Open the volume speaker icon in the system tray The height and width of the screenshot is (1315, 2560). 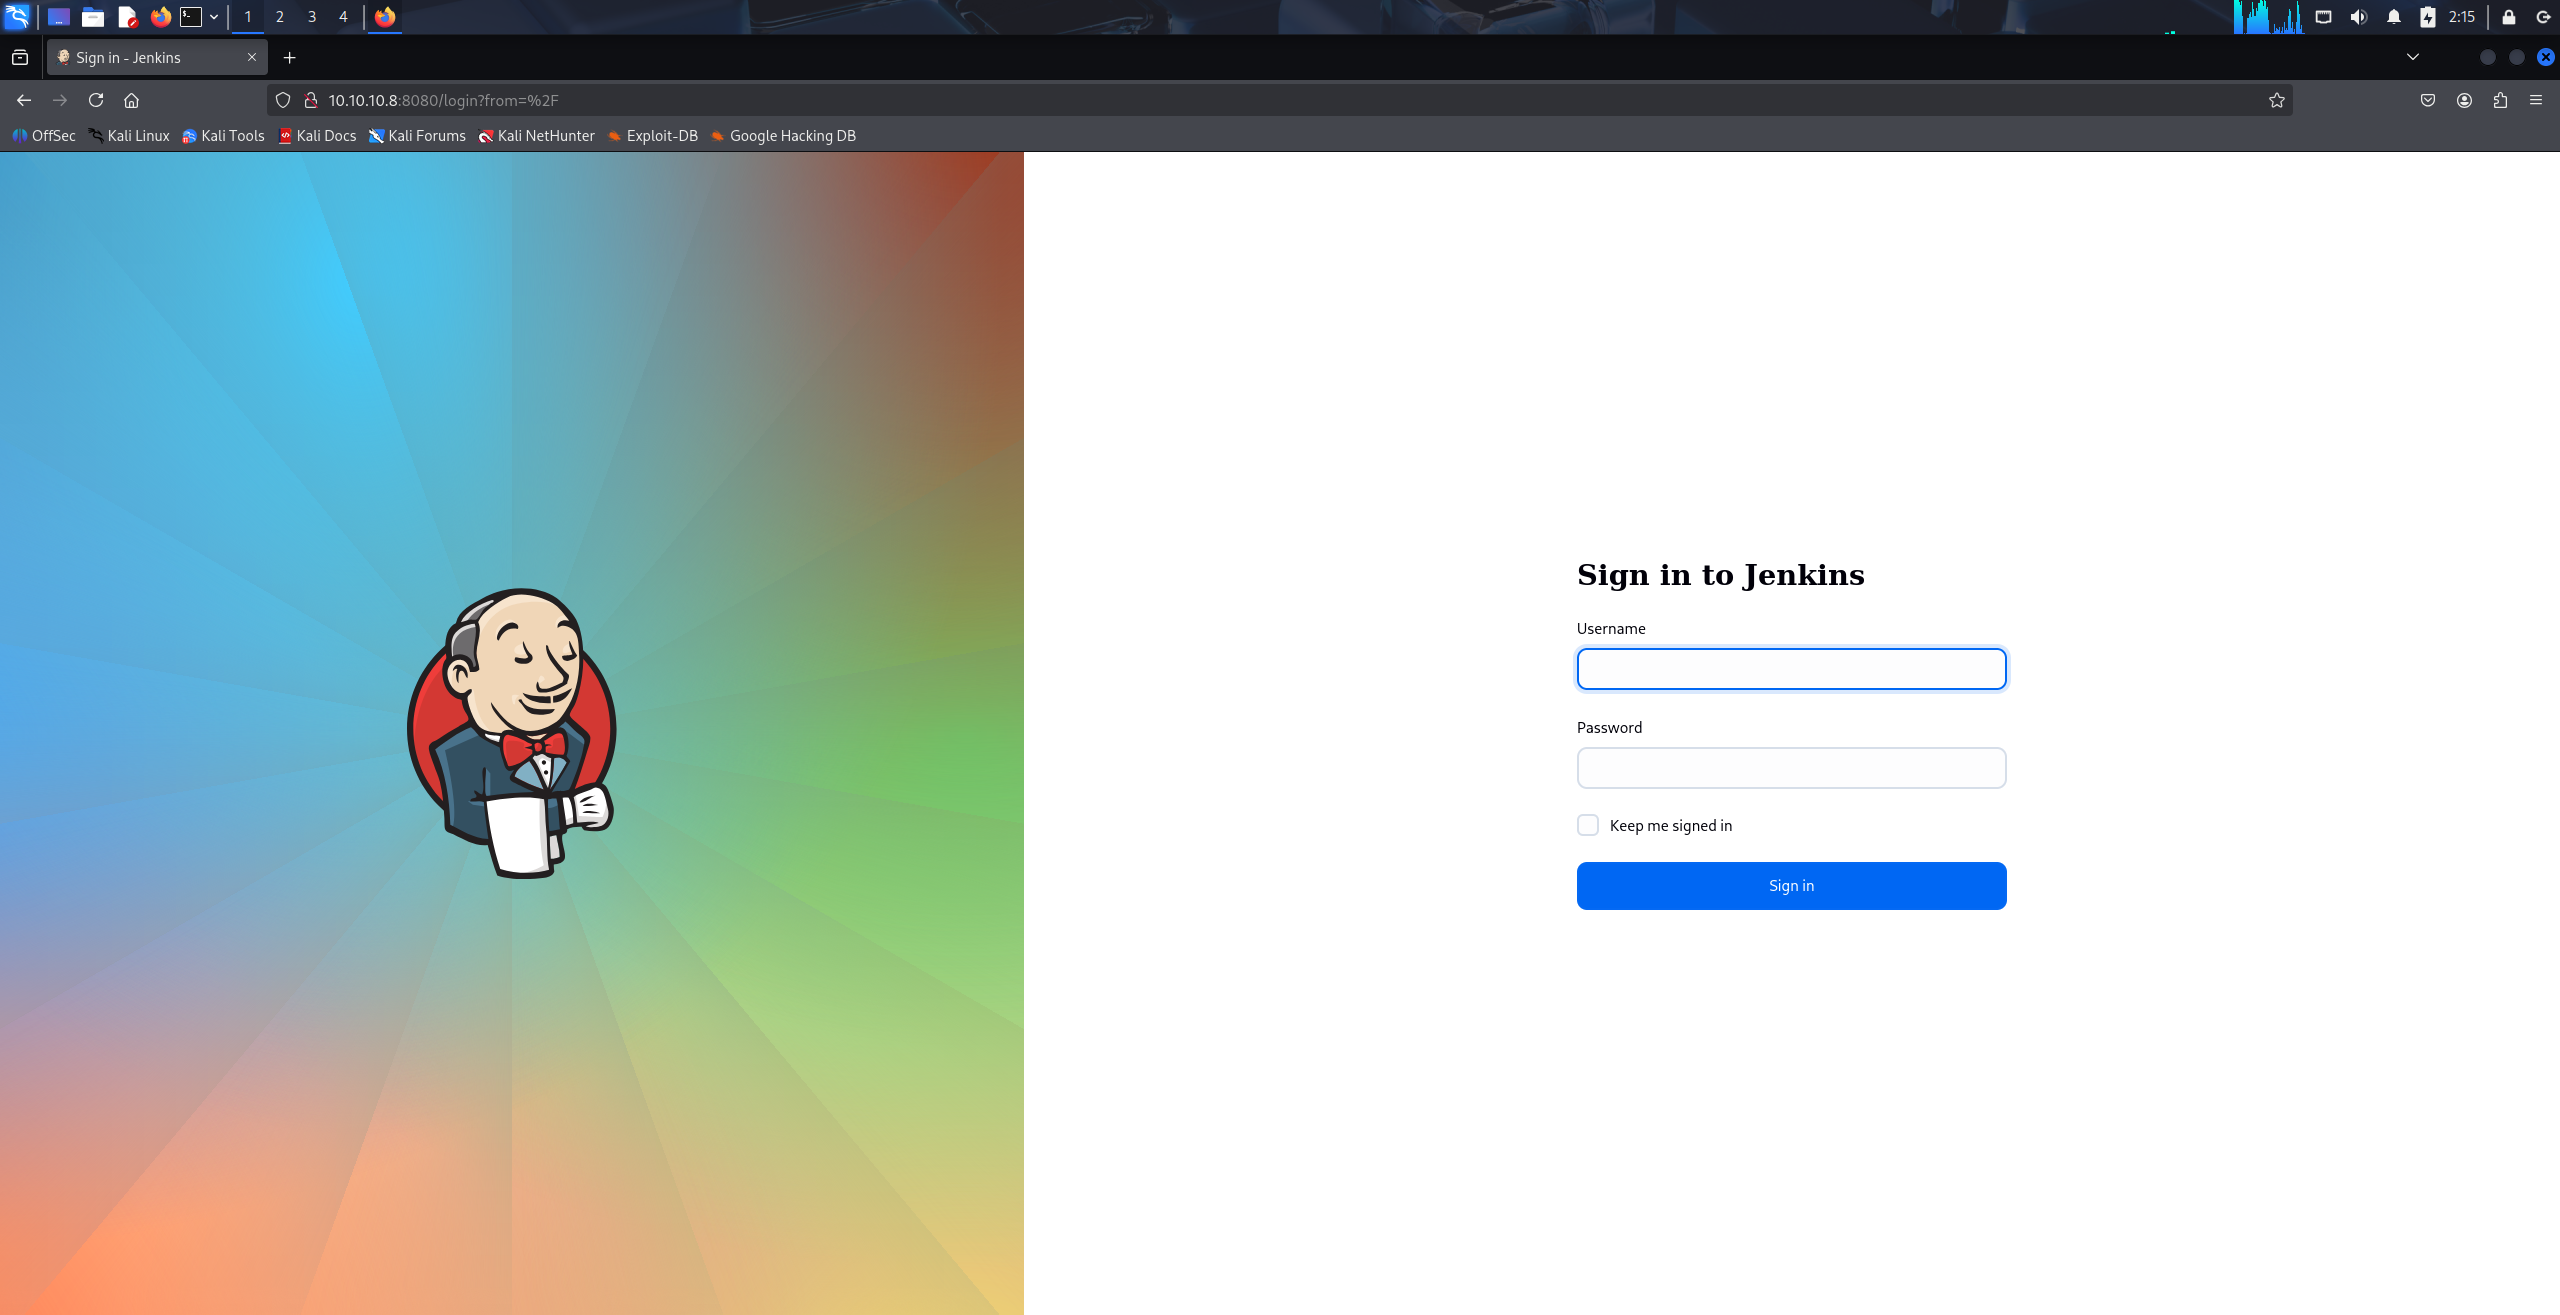[2359, 17]
